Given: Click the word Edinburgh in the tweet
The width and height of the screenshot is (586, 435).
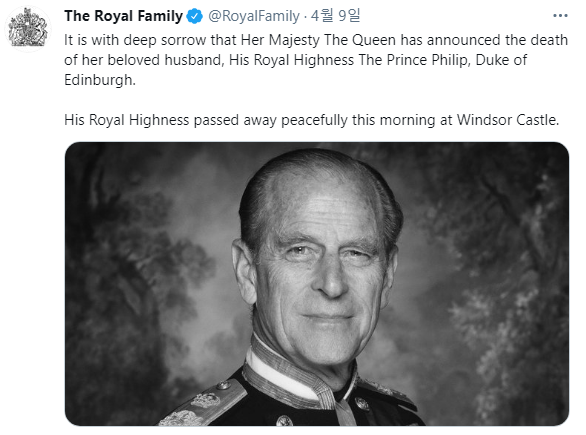Looking at the screenshot, I should pyautogui.click(x=99, y=80).
